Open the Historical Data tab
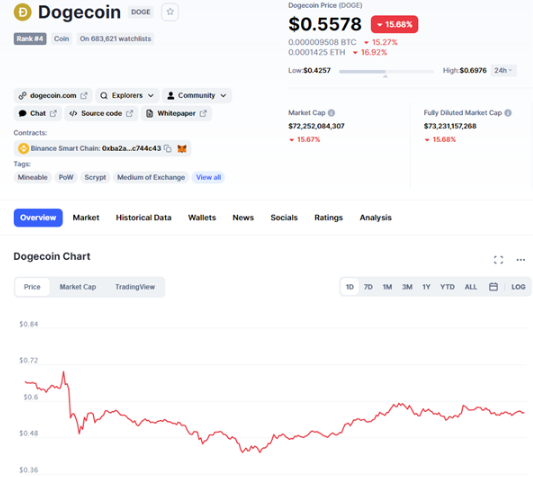This screenshot has width=533, height=477. [x=143, y=218]
